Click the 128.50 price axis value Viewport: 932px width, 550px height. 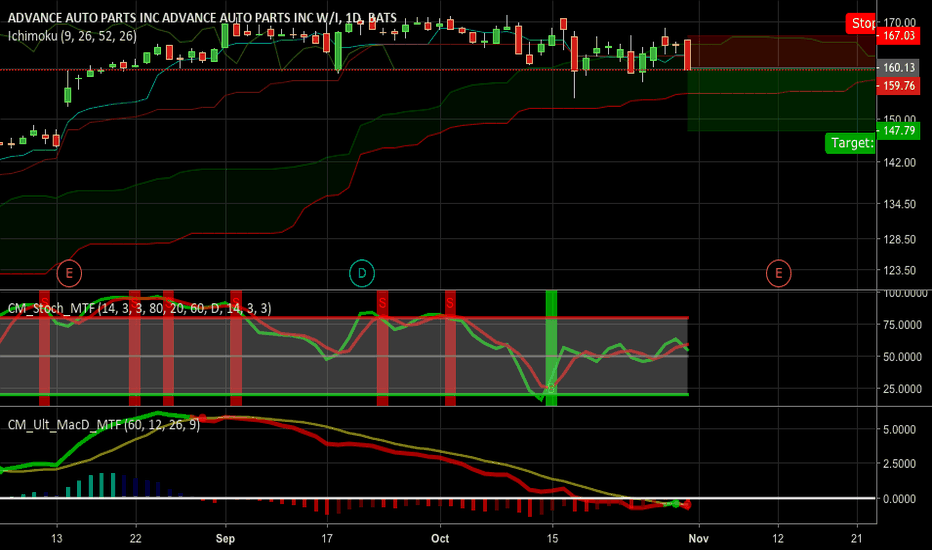899,239
